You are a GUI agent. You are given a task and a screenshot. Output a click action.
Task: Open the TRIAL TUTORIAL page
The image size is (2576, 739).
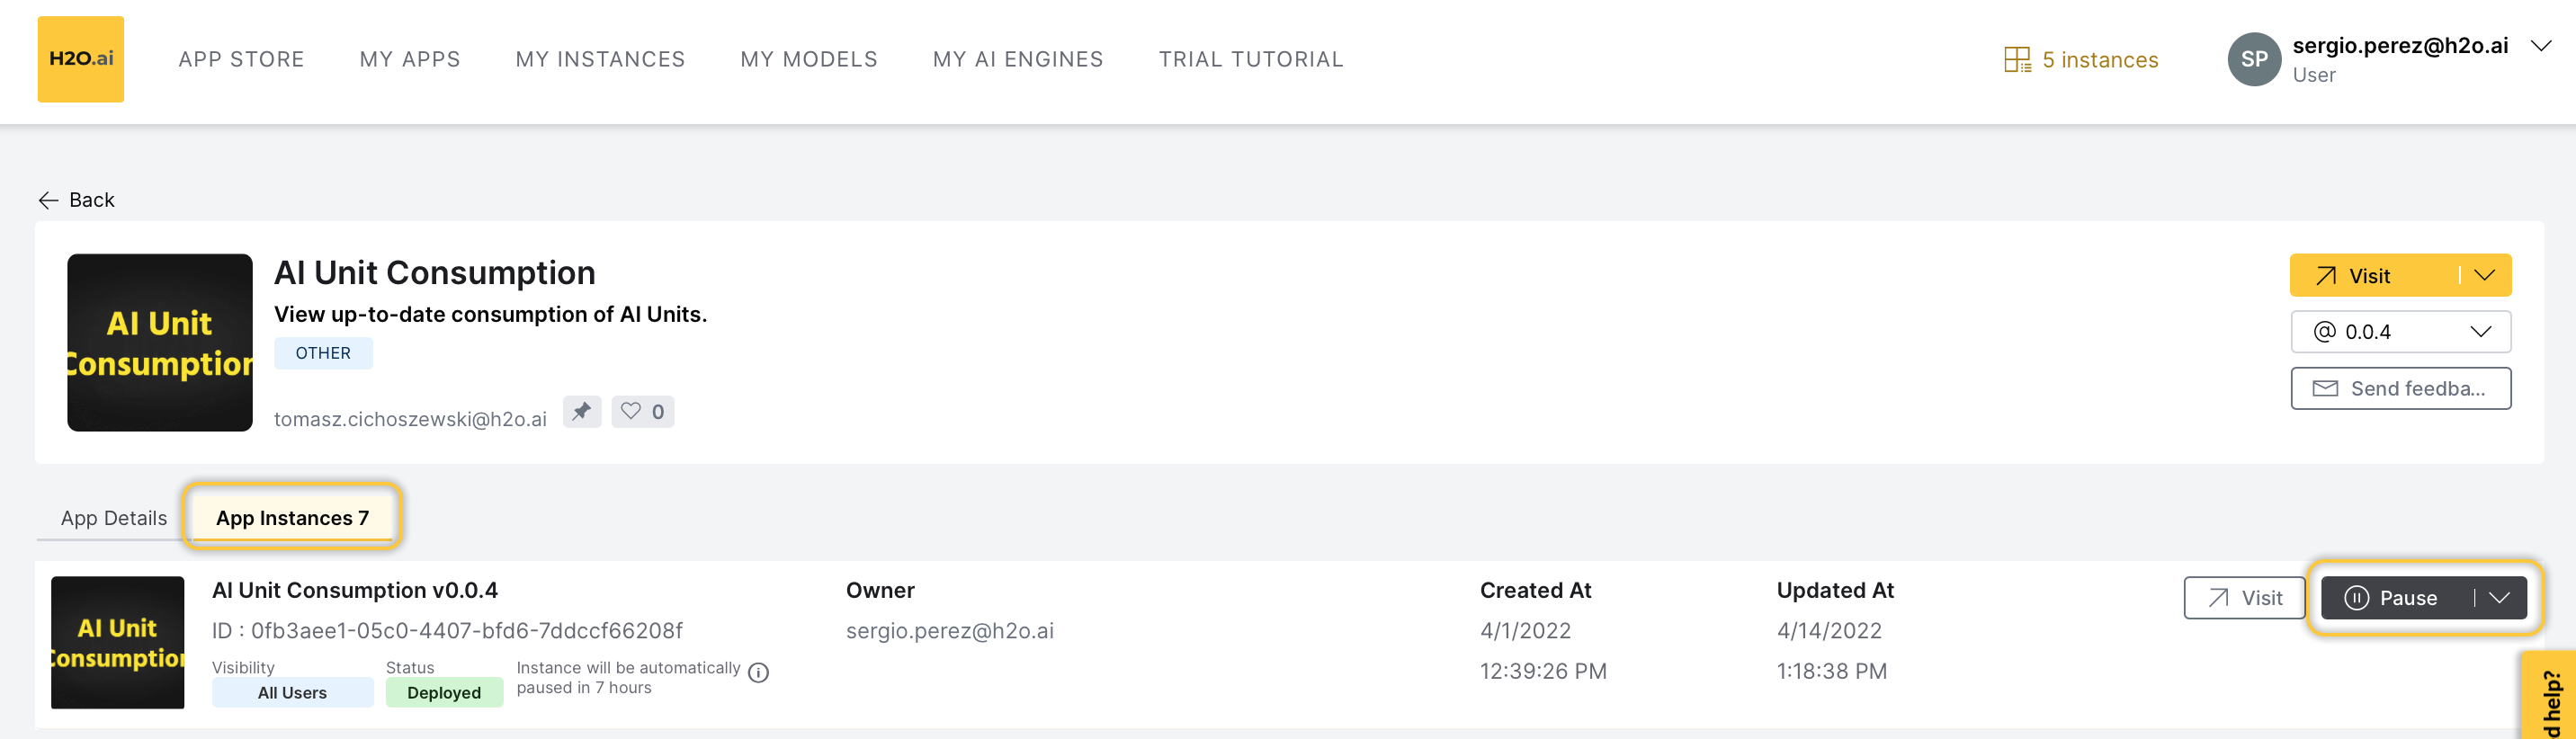point(1250,59)
